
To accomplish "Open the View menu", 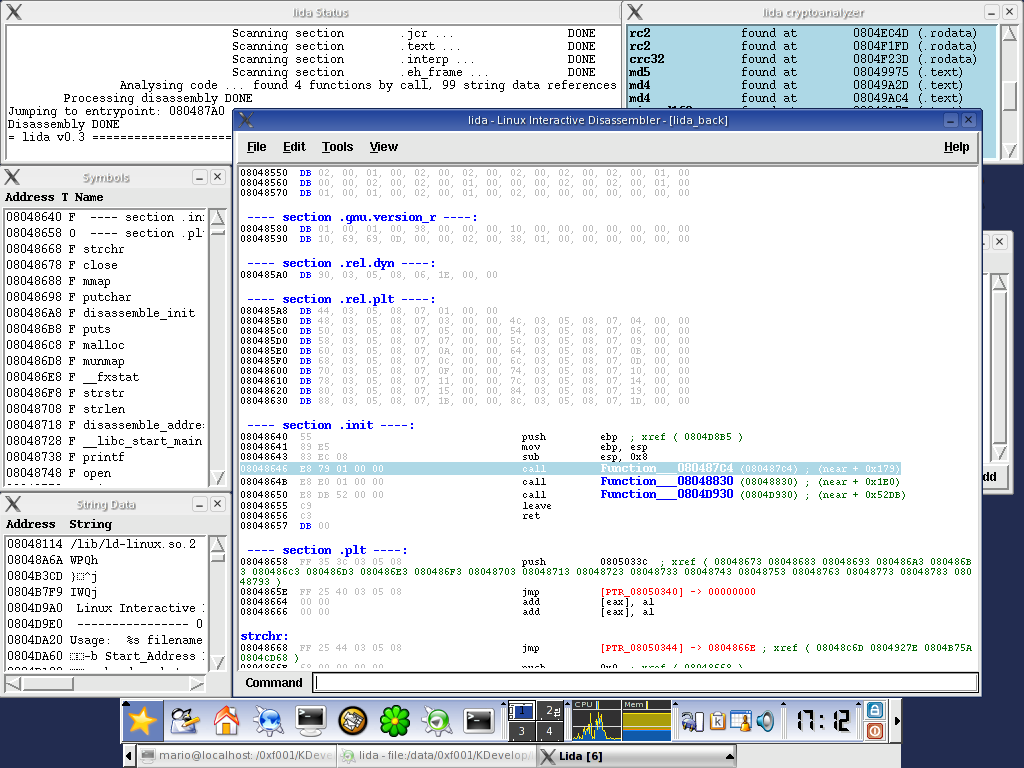I will click(x=383, y=147).
